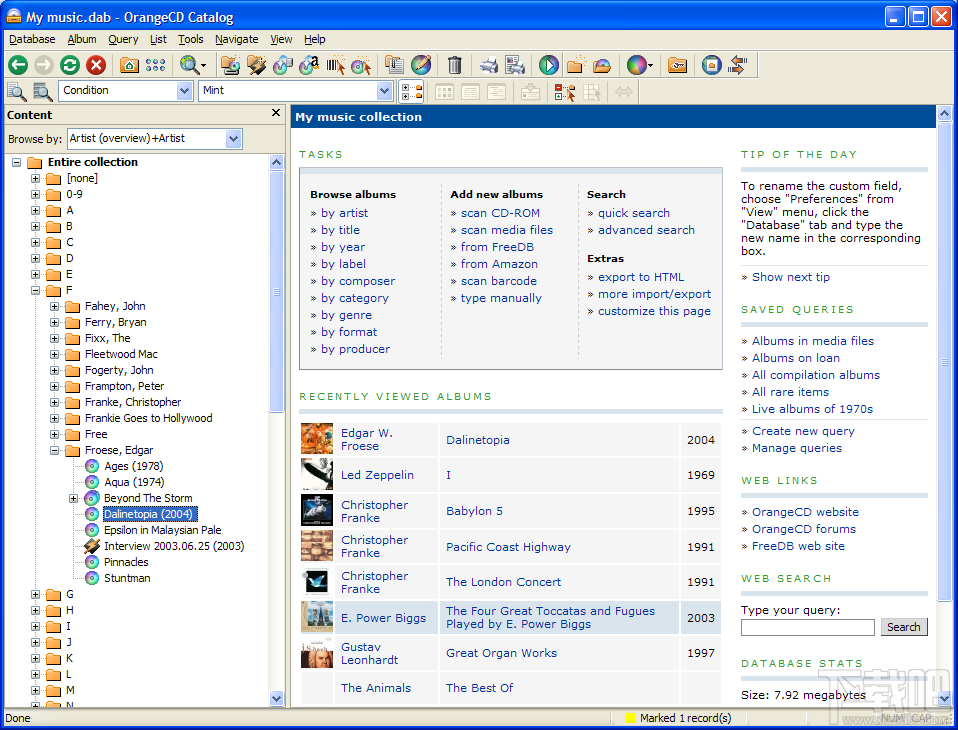
Task: Click the Search button under Web Search
Action: (903, 627)
